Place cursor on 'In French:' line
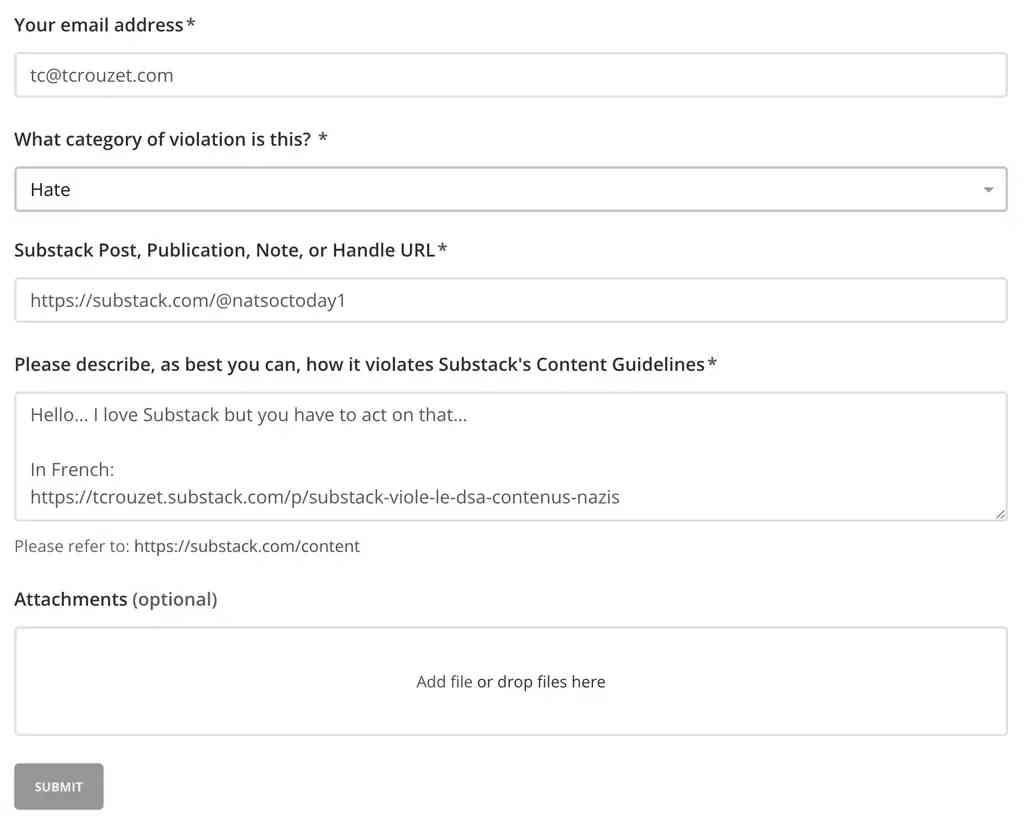This screenshot has height=824, width=1024. (x=72, y=469)
